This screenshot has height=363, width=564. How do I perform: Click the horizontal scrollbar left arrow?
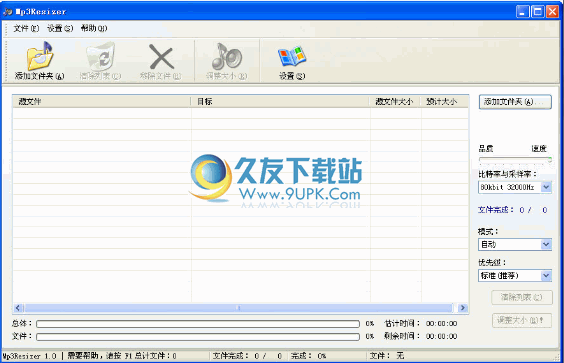point(18,308)
